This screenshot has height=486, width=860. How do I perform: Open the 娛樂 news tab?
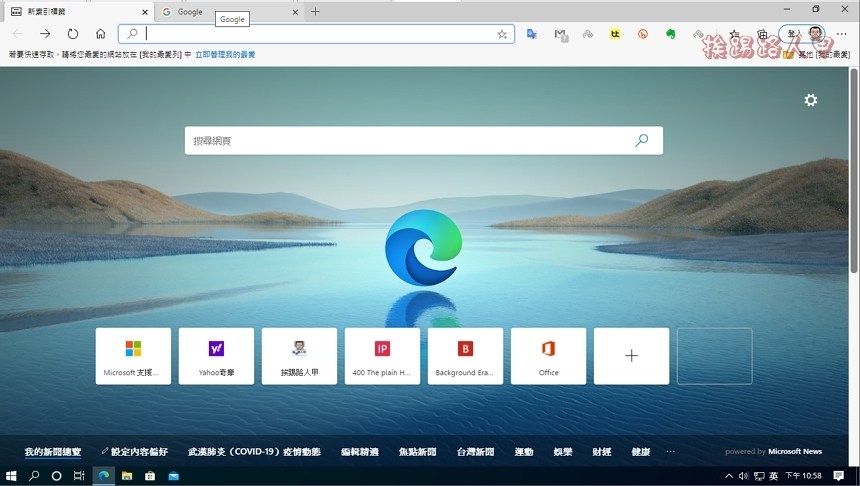(x=563, y=452)
